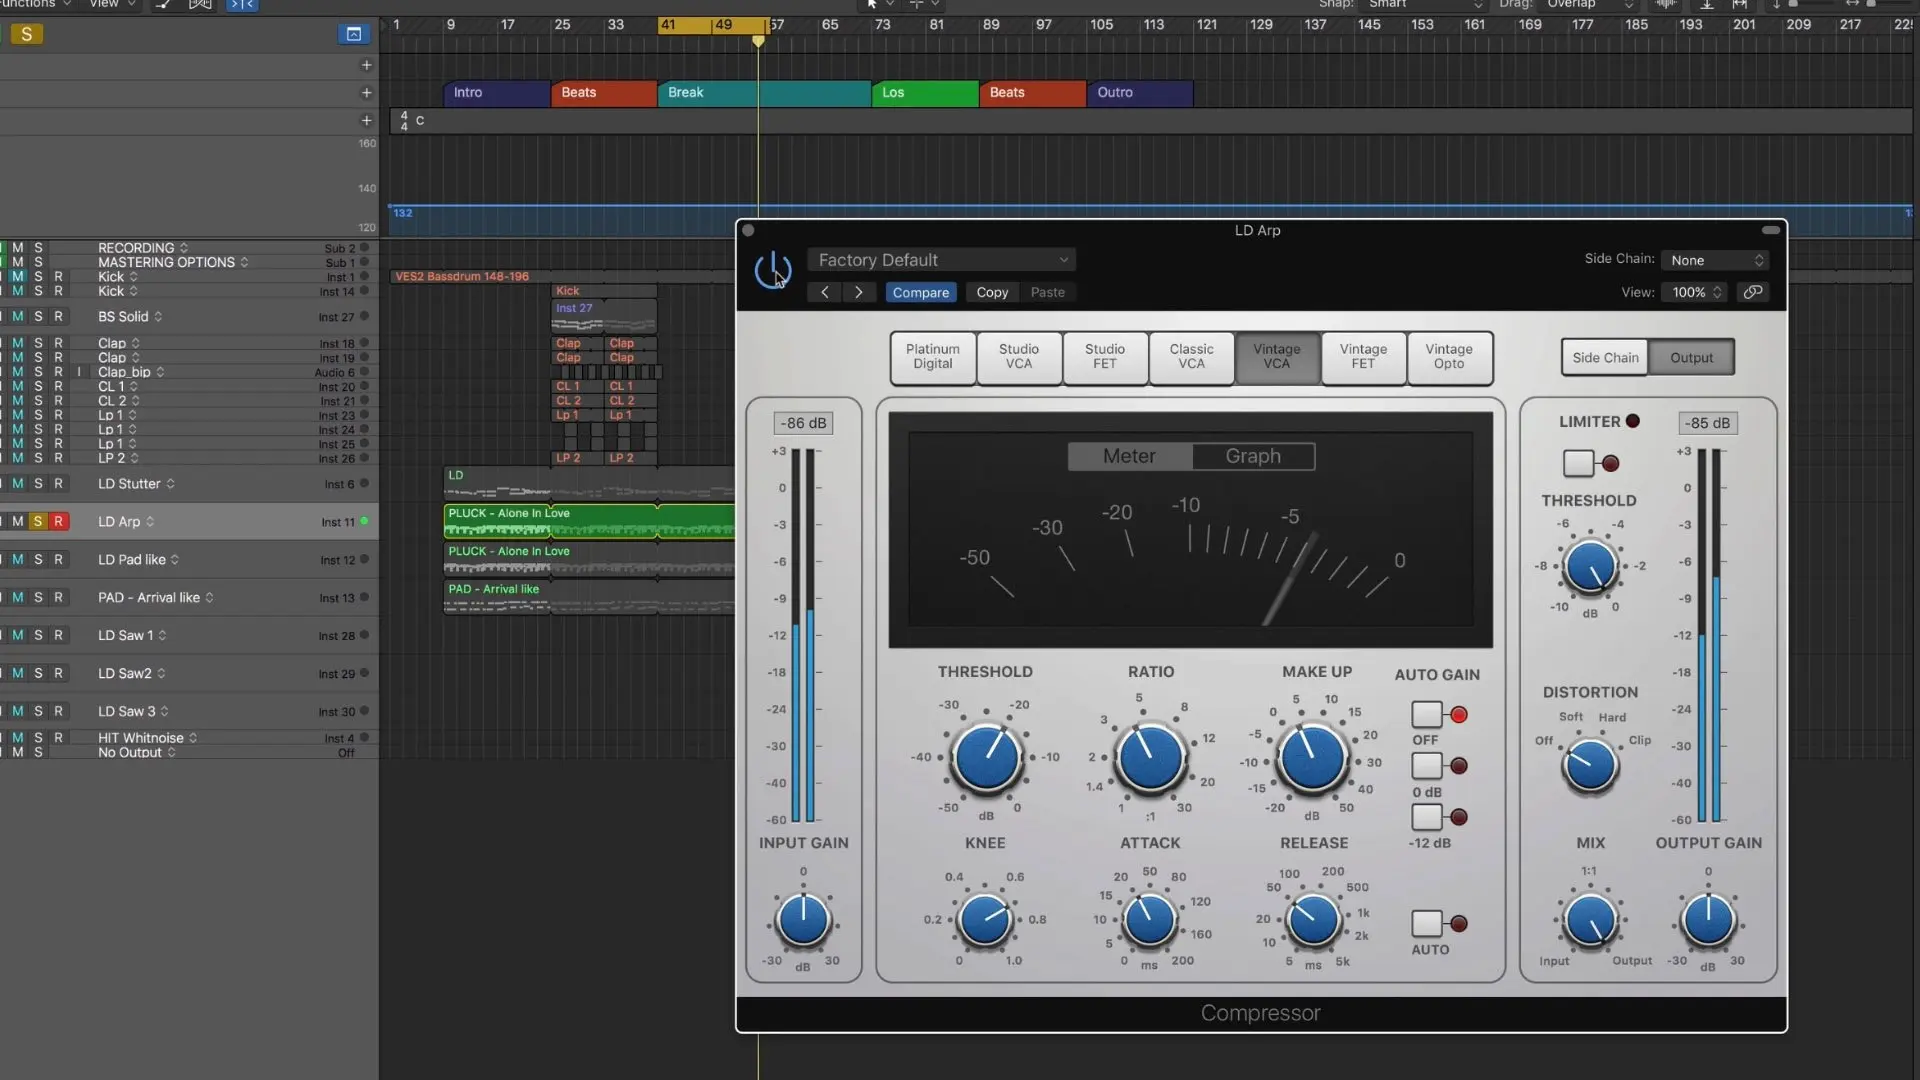This screenshot has height=1080, width=1920.
Task: Click the plus icon on the marker track row
Action: (366, 92)
